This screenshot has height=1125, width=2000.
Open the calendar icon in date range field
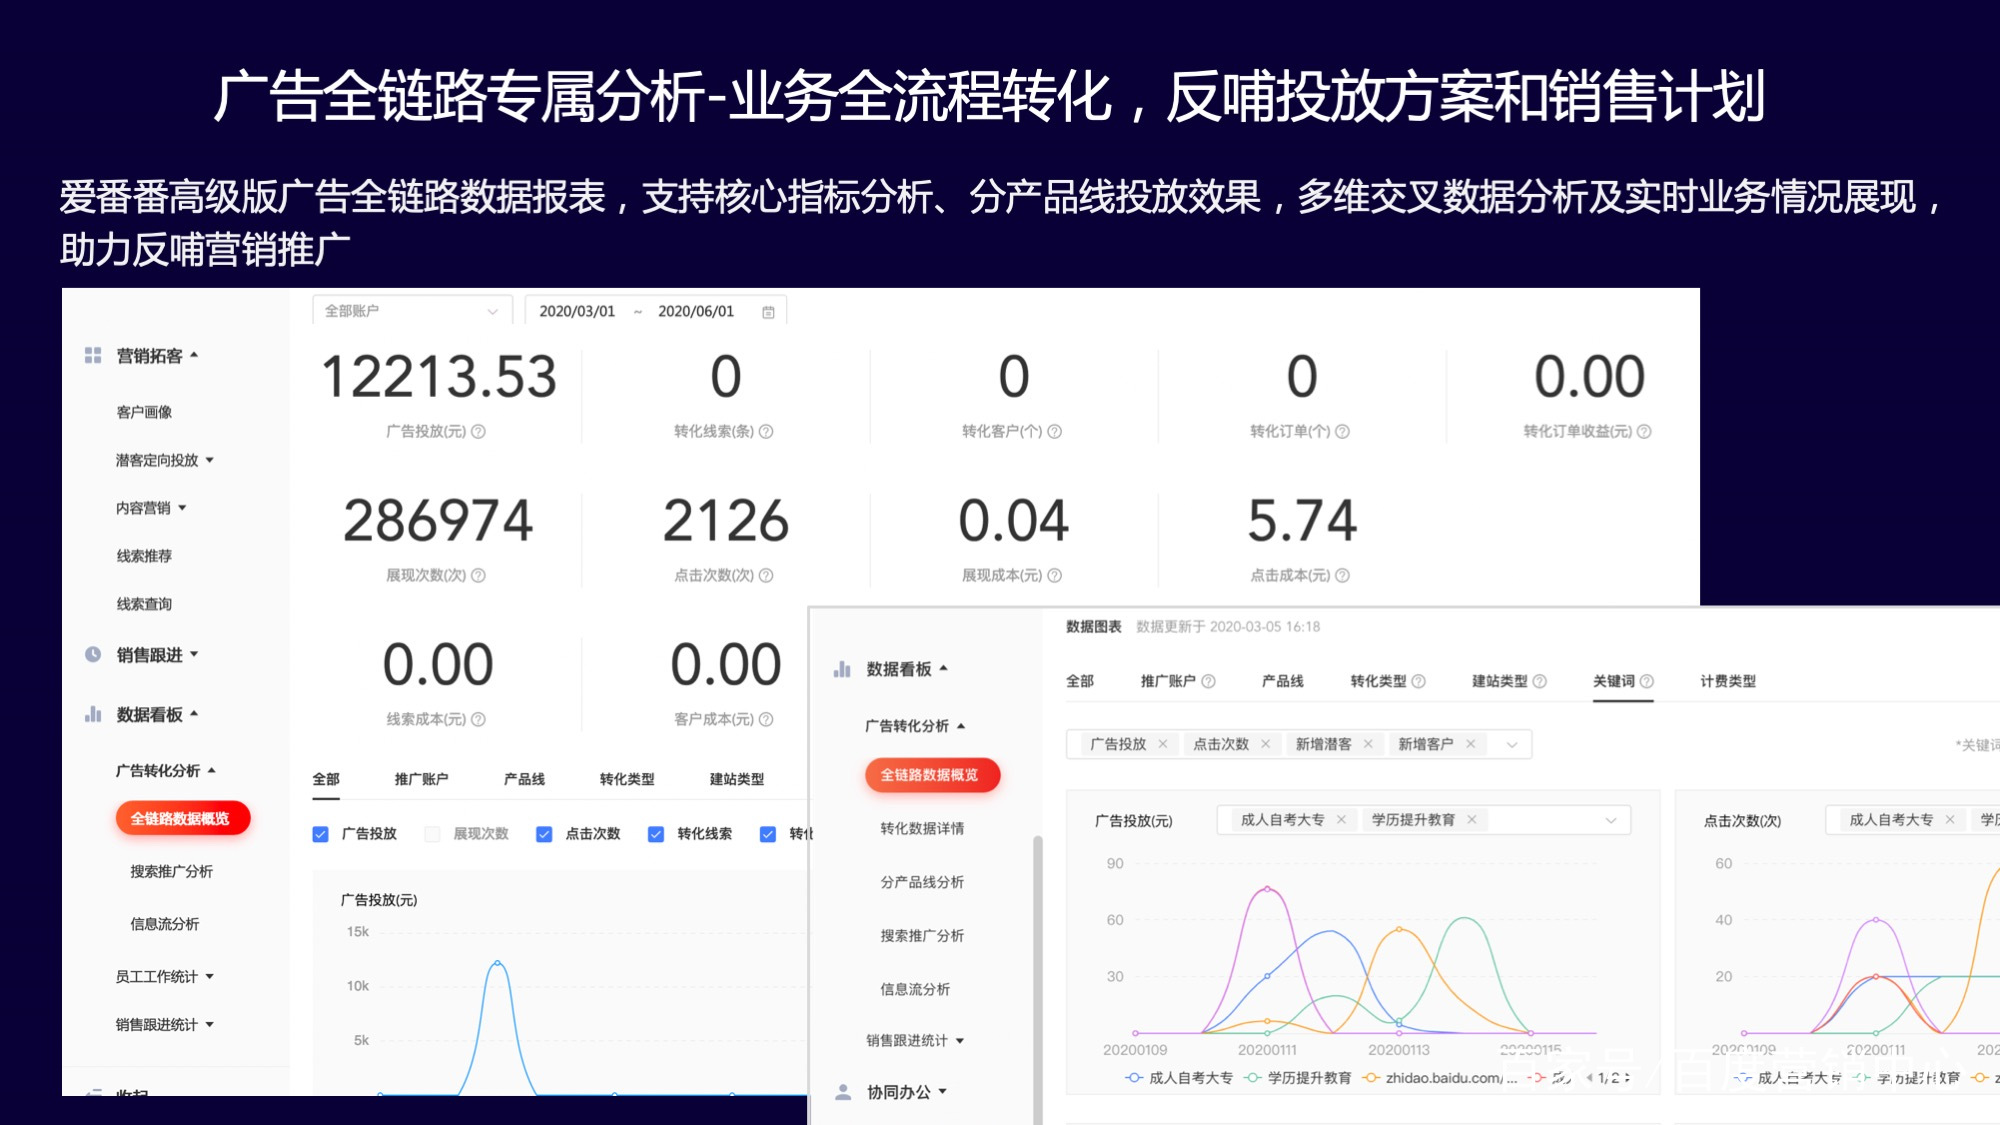pos(768,312)
